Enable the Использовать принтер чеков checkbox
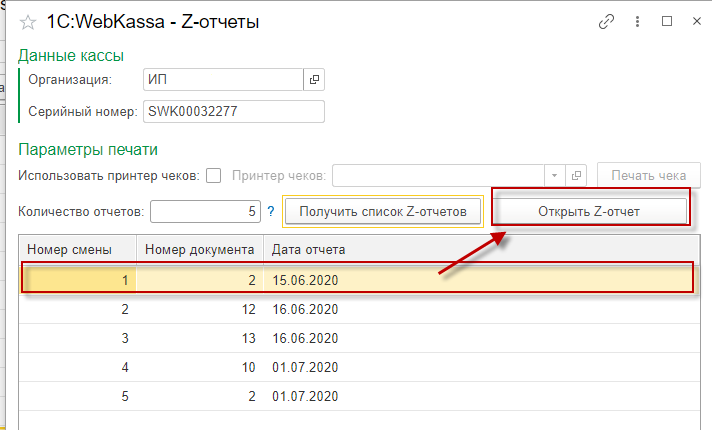The image size is (712, 430). coord(213,175)
